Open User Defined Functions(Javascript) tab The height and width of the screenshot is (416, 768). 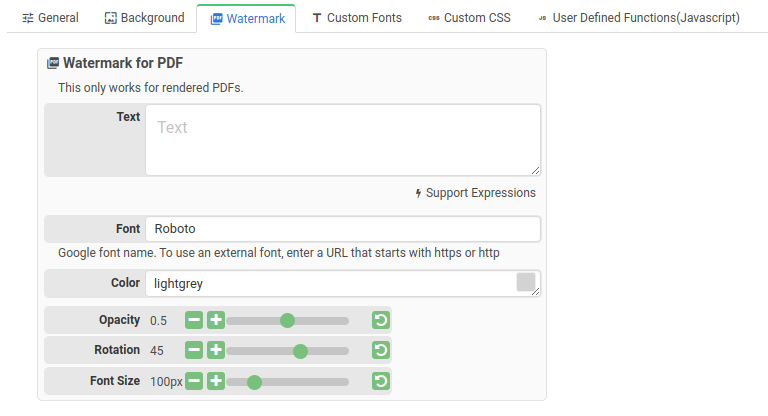coord(638,18)
